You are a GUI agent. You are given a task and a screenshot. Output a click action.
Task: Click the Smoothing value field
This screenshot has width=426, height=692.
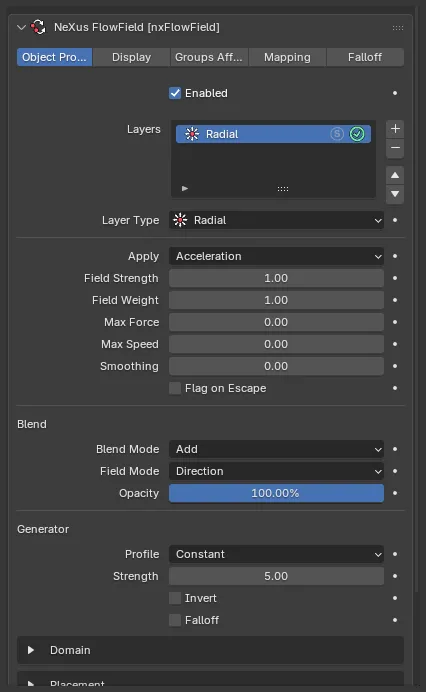[276, 366]
